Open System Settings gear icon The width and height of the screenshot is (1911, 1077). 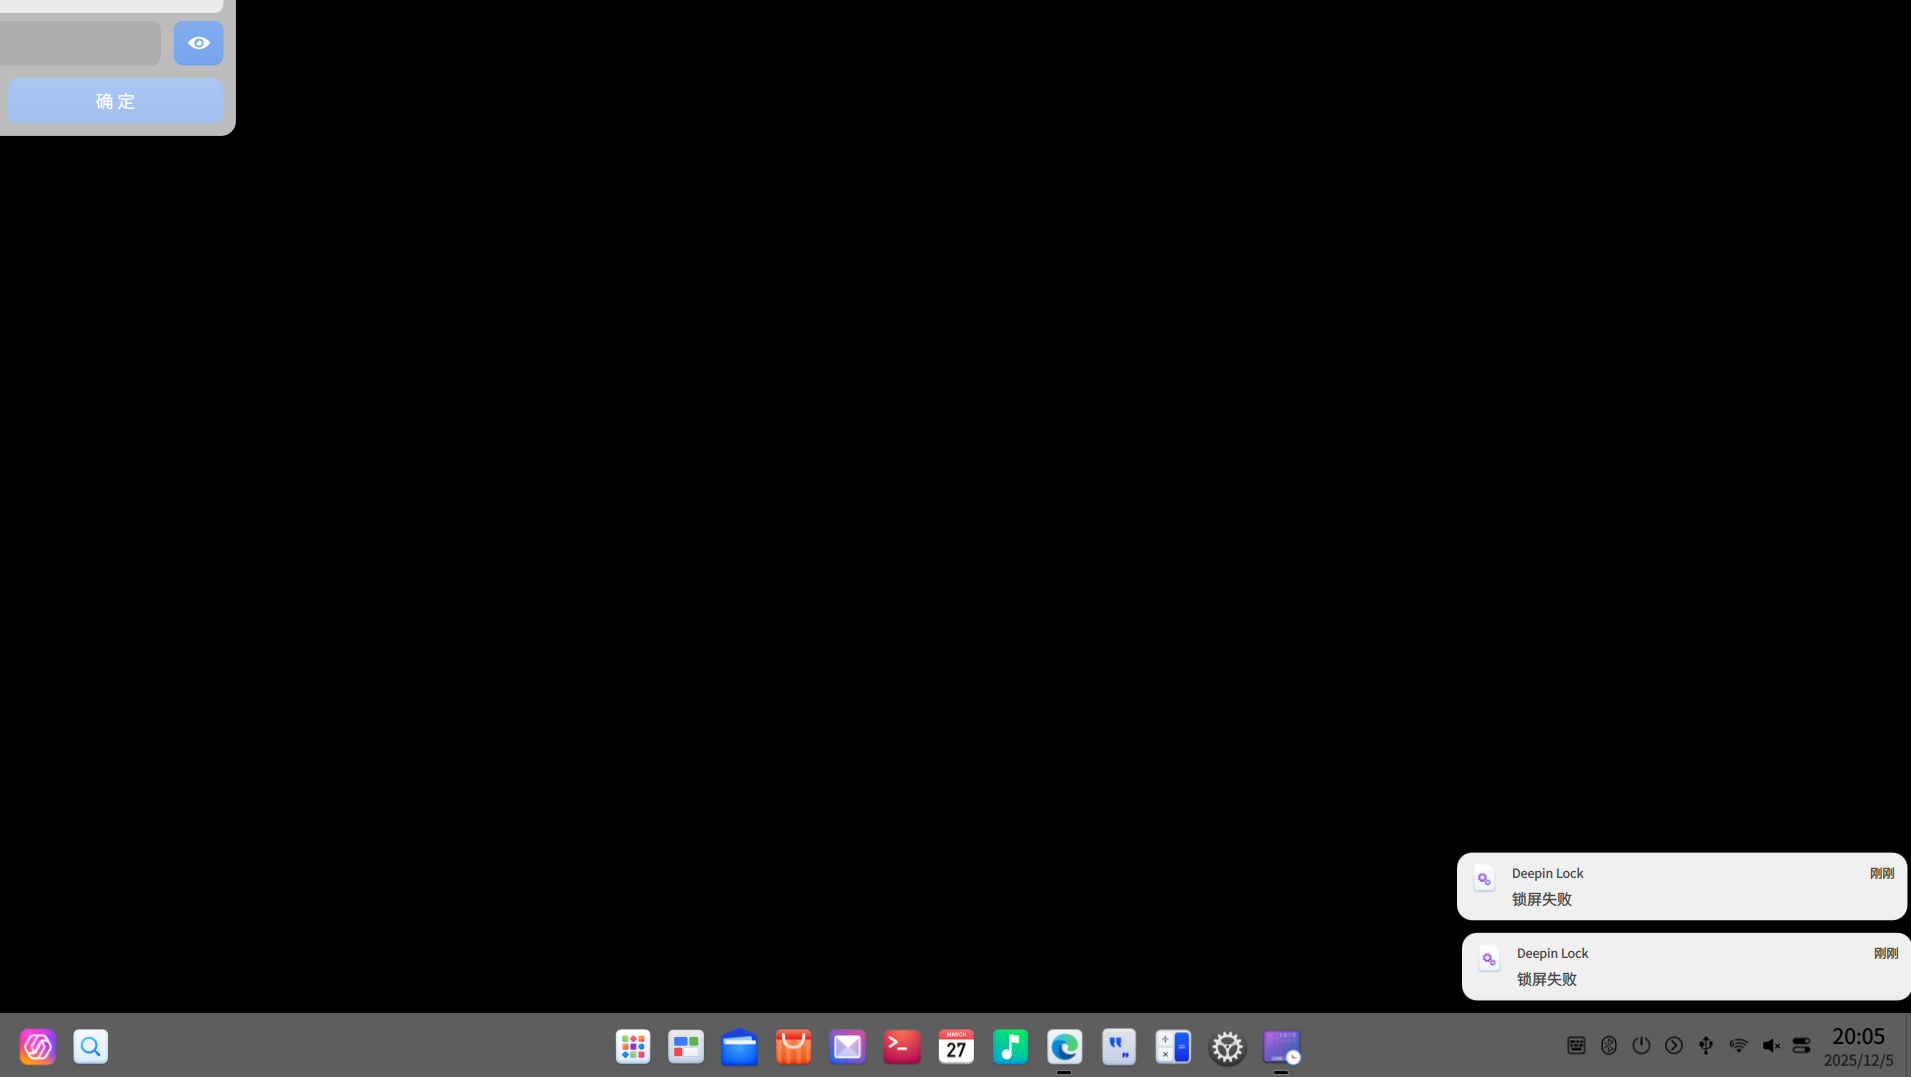pyautogui.click(x=1227, y=1046)
